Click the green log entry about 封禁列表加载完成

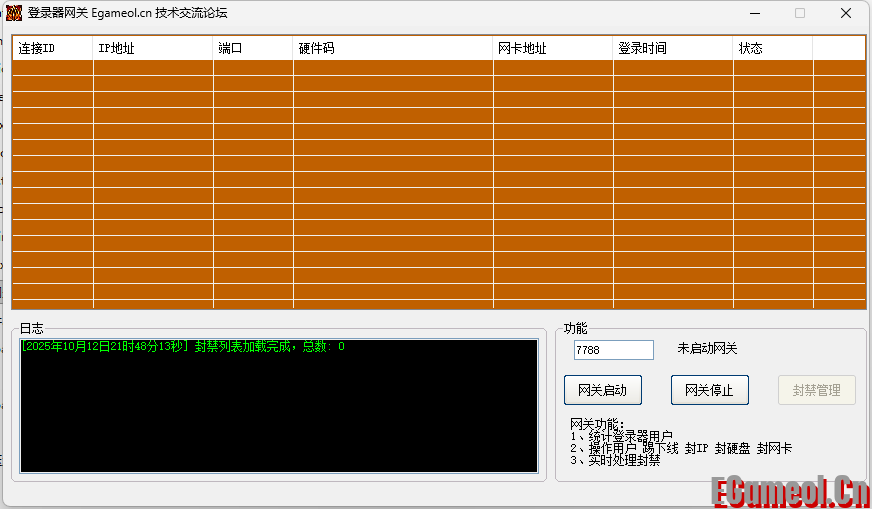pos(182,347)
